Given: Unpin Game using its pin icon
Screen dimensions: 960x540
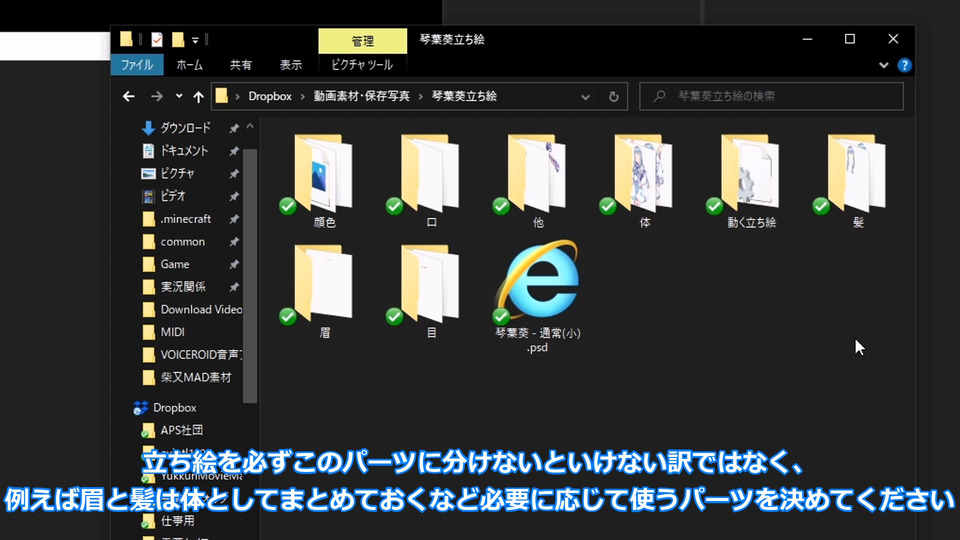Looking at the screenshot, I should click(234, 264).
